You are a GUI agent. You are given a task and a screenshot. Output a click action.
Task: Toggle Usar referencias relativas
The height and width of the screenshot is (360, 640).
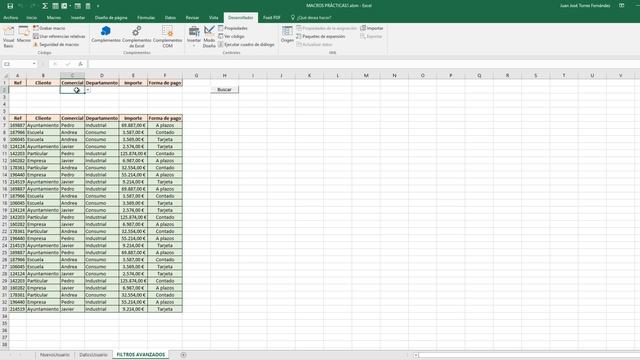tap(59, 36)
